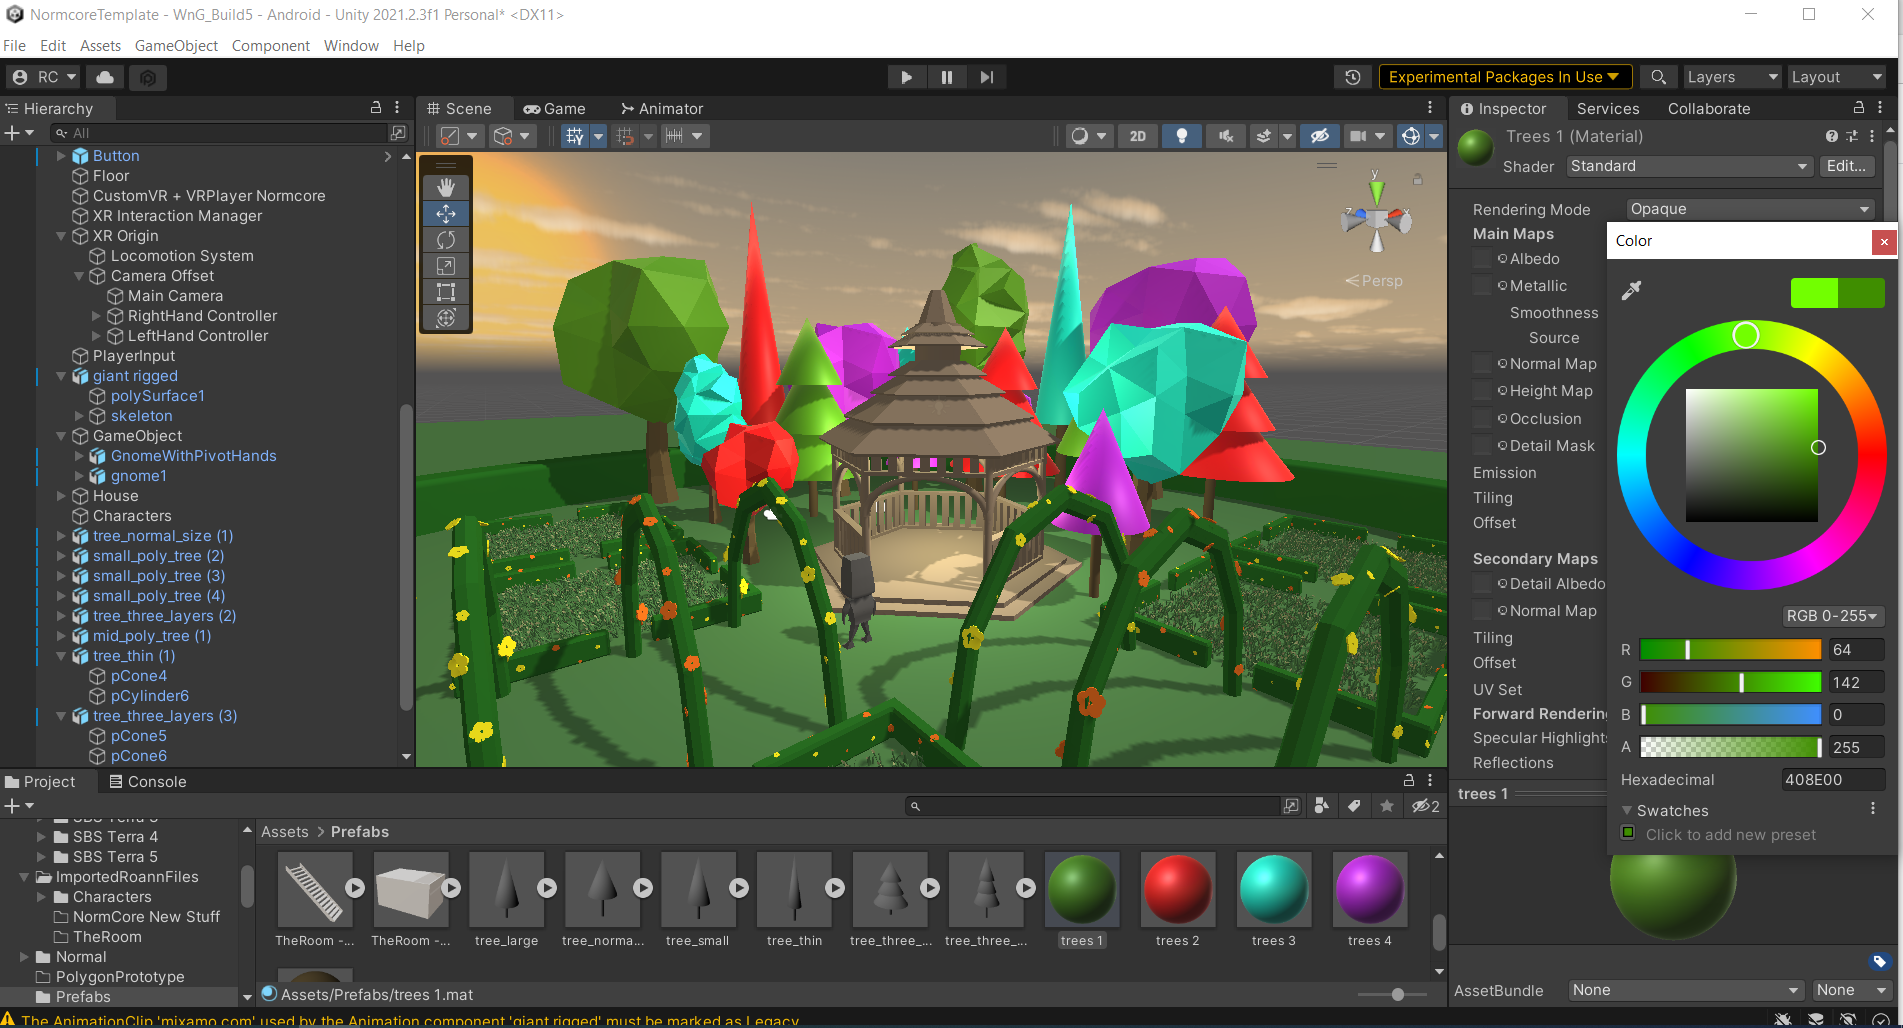Open the cloud services icon
The height and width of the screenshot is (1028, 1903).
(x=105, y=77)
